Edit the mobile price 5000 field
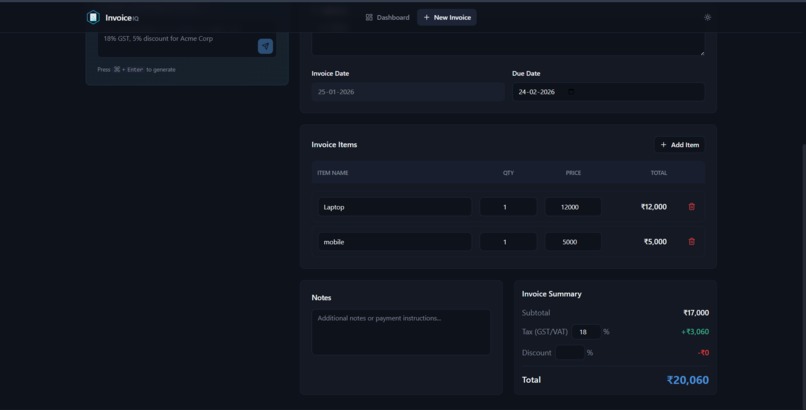 pyautogui.click(x=573, y=242)
